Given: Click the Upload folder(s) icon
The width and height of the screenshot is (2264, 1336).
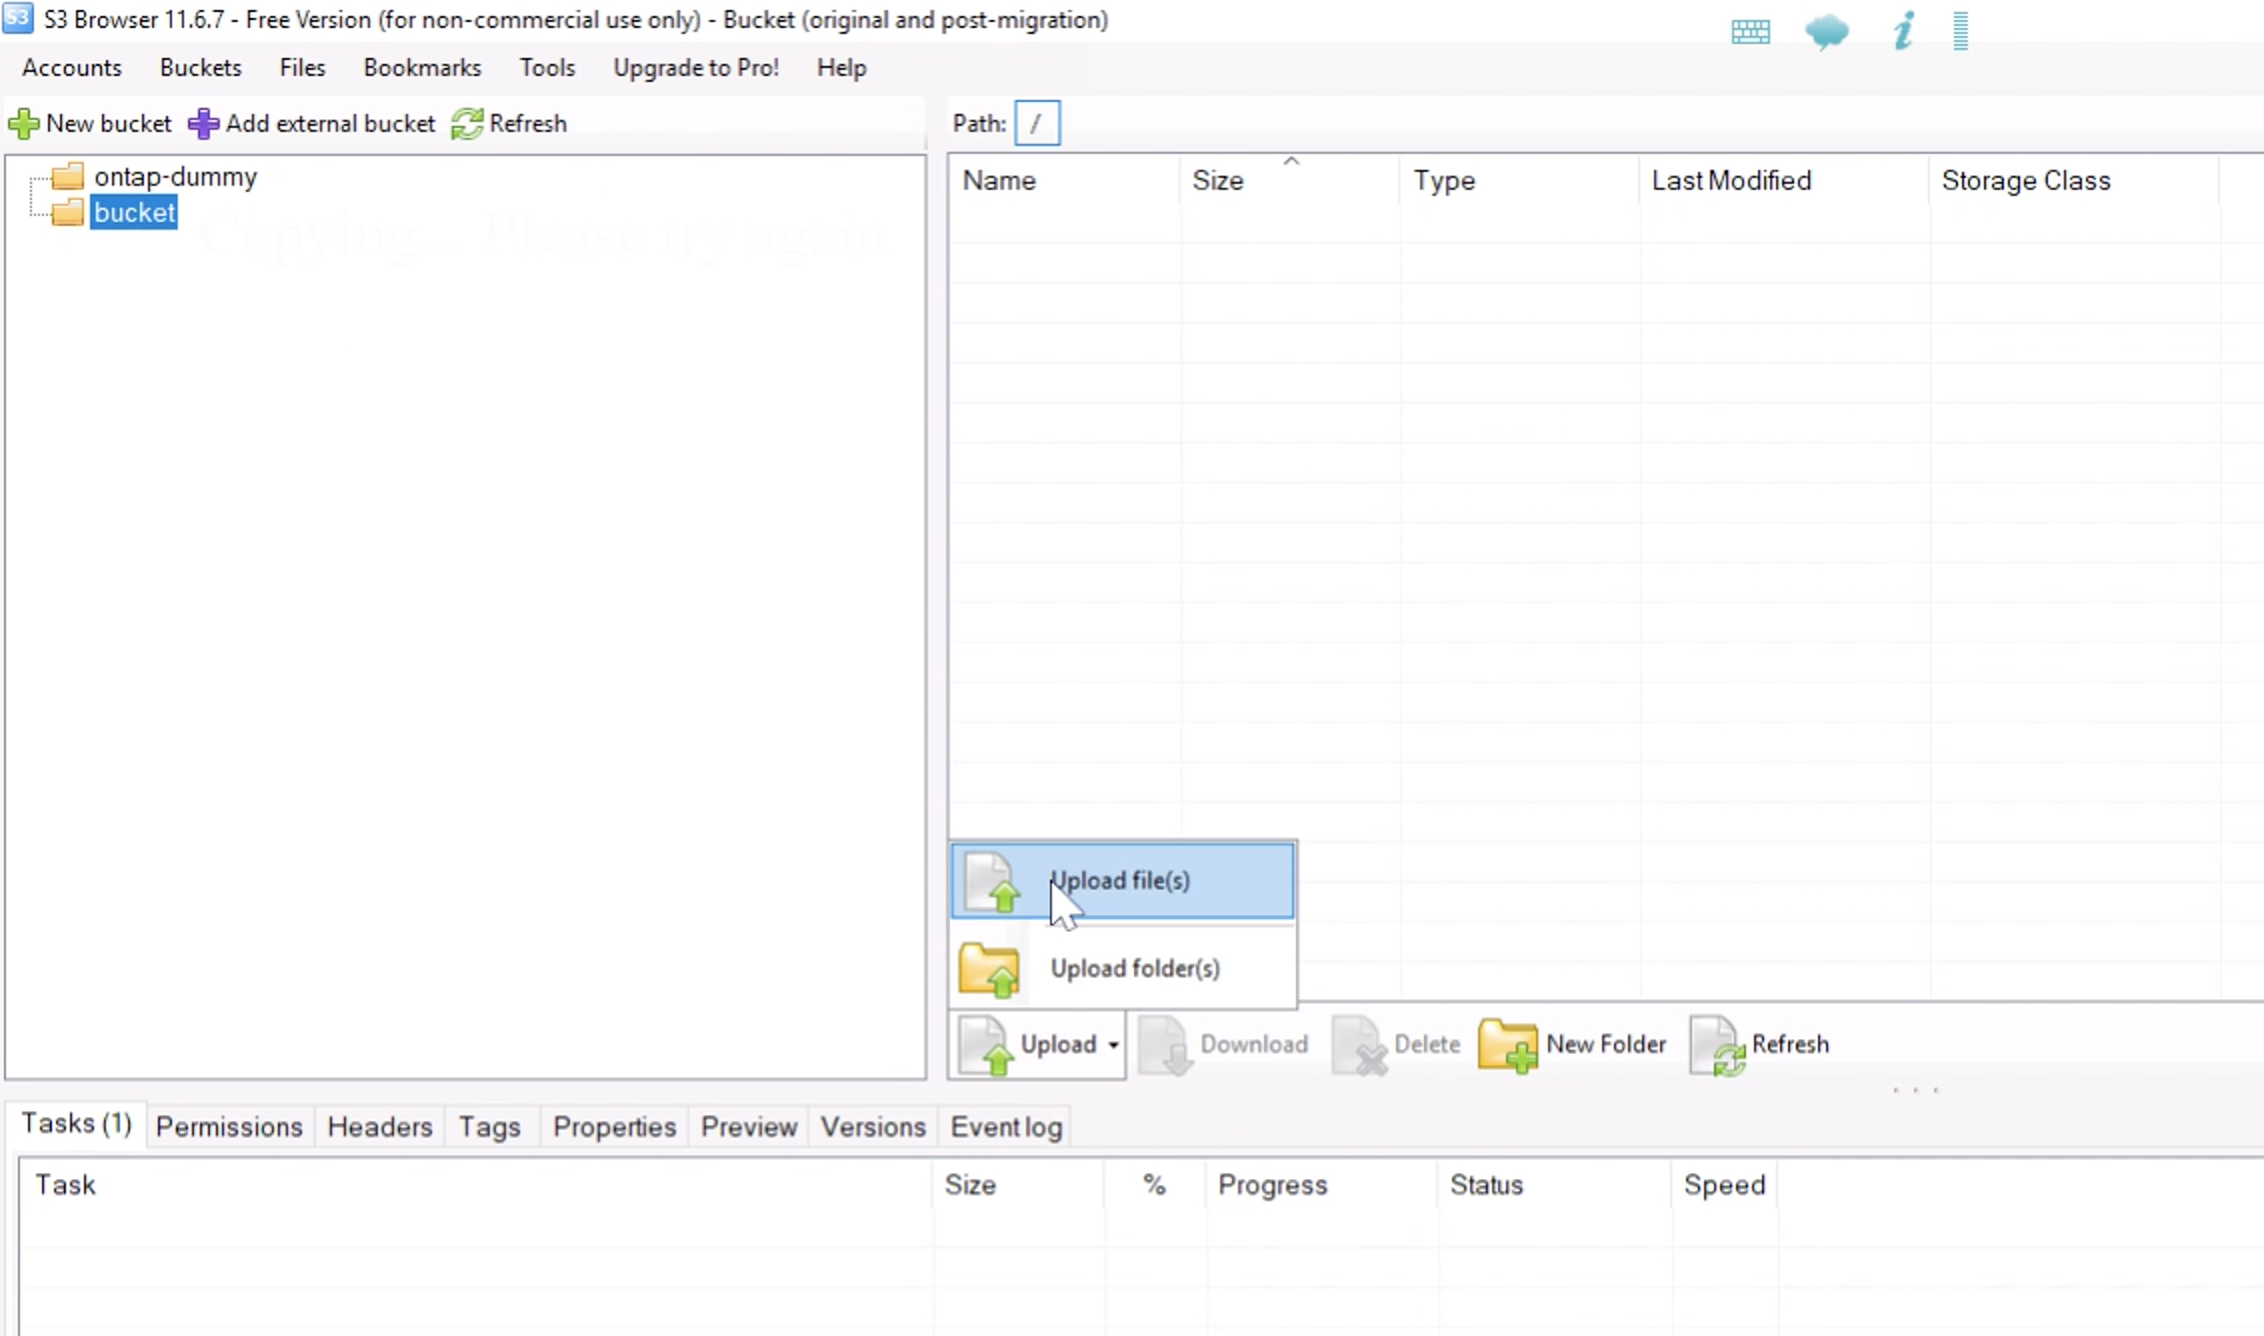Looking at the screenshot, I should point(990,967).
